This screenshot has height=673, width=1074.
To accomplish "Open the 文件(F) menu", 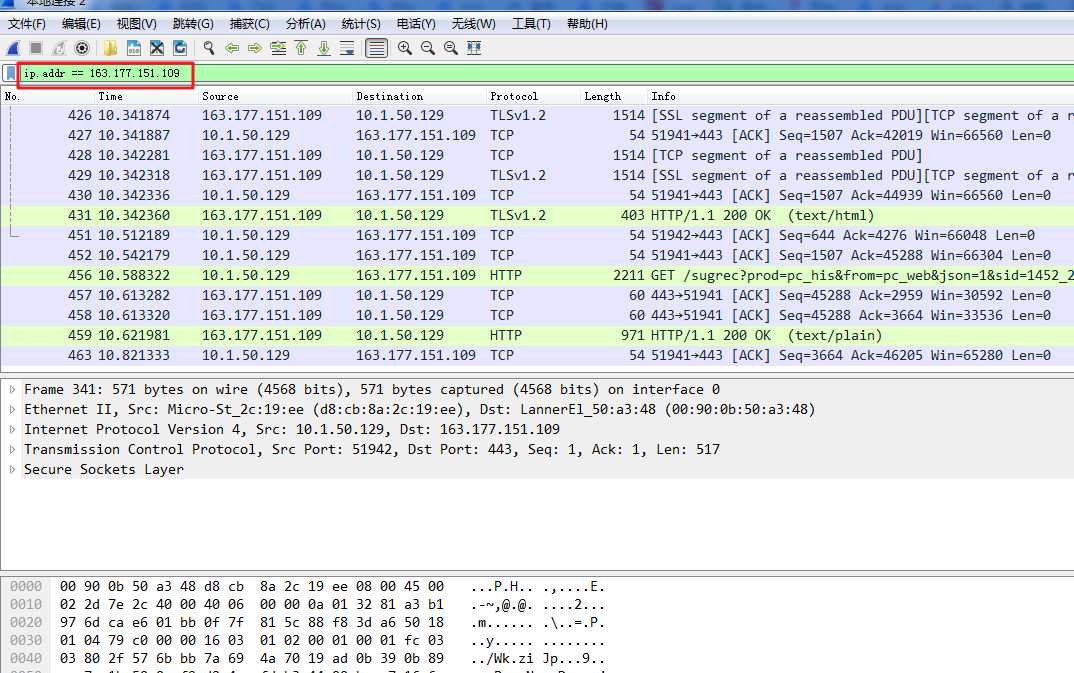I will (x=27, y=24).
